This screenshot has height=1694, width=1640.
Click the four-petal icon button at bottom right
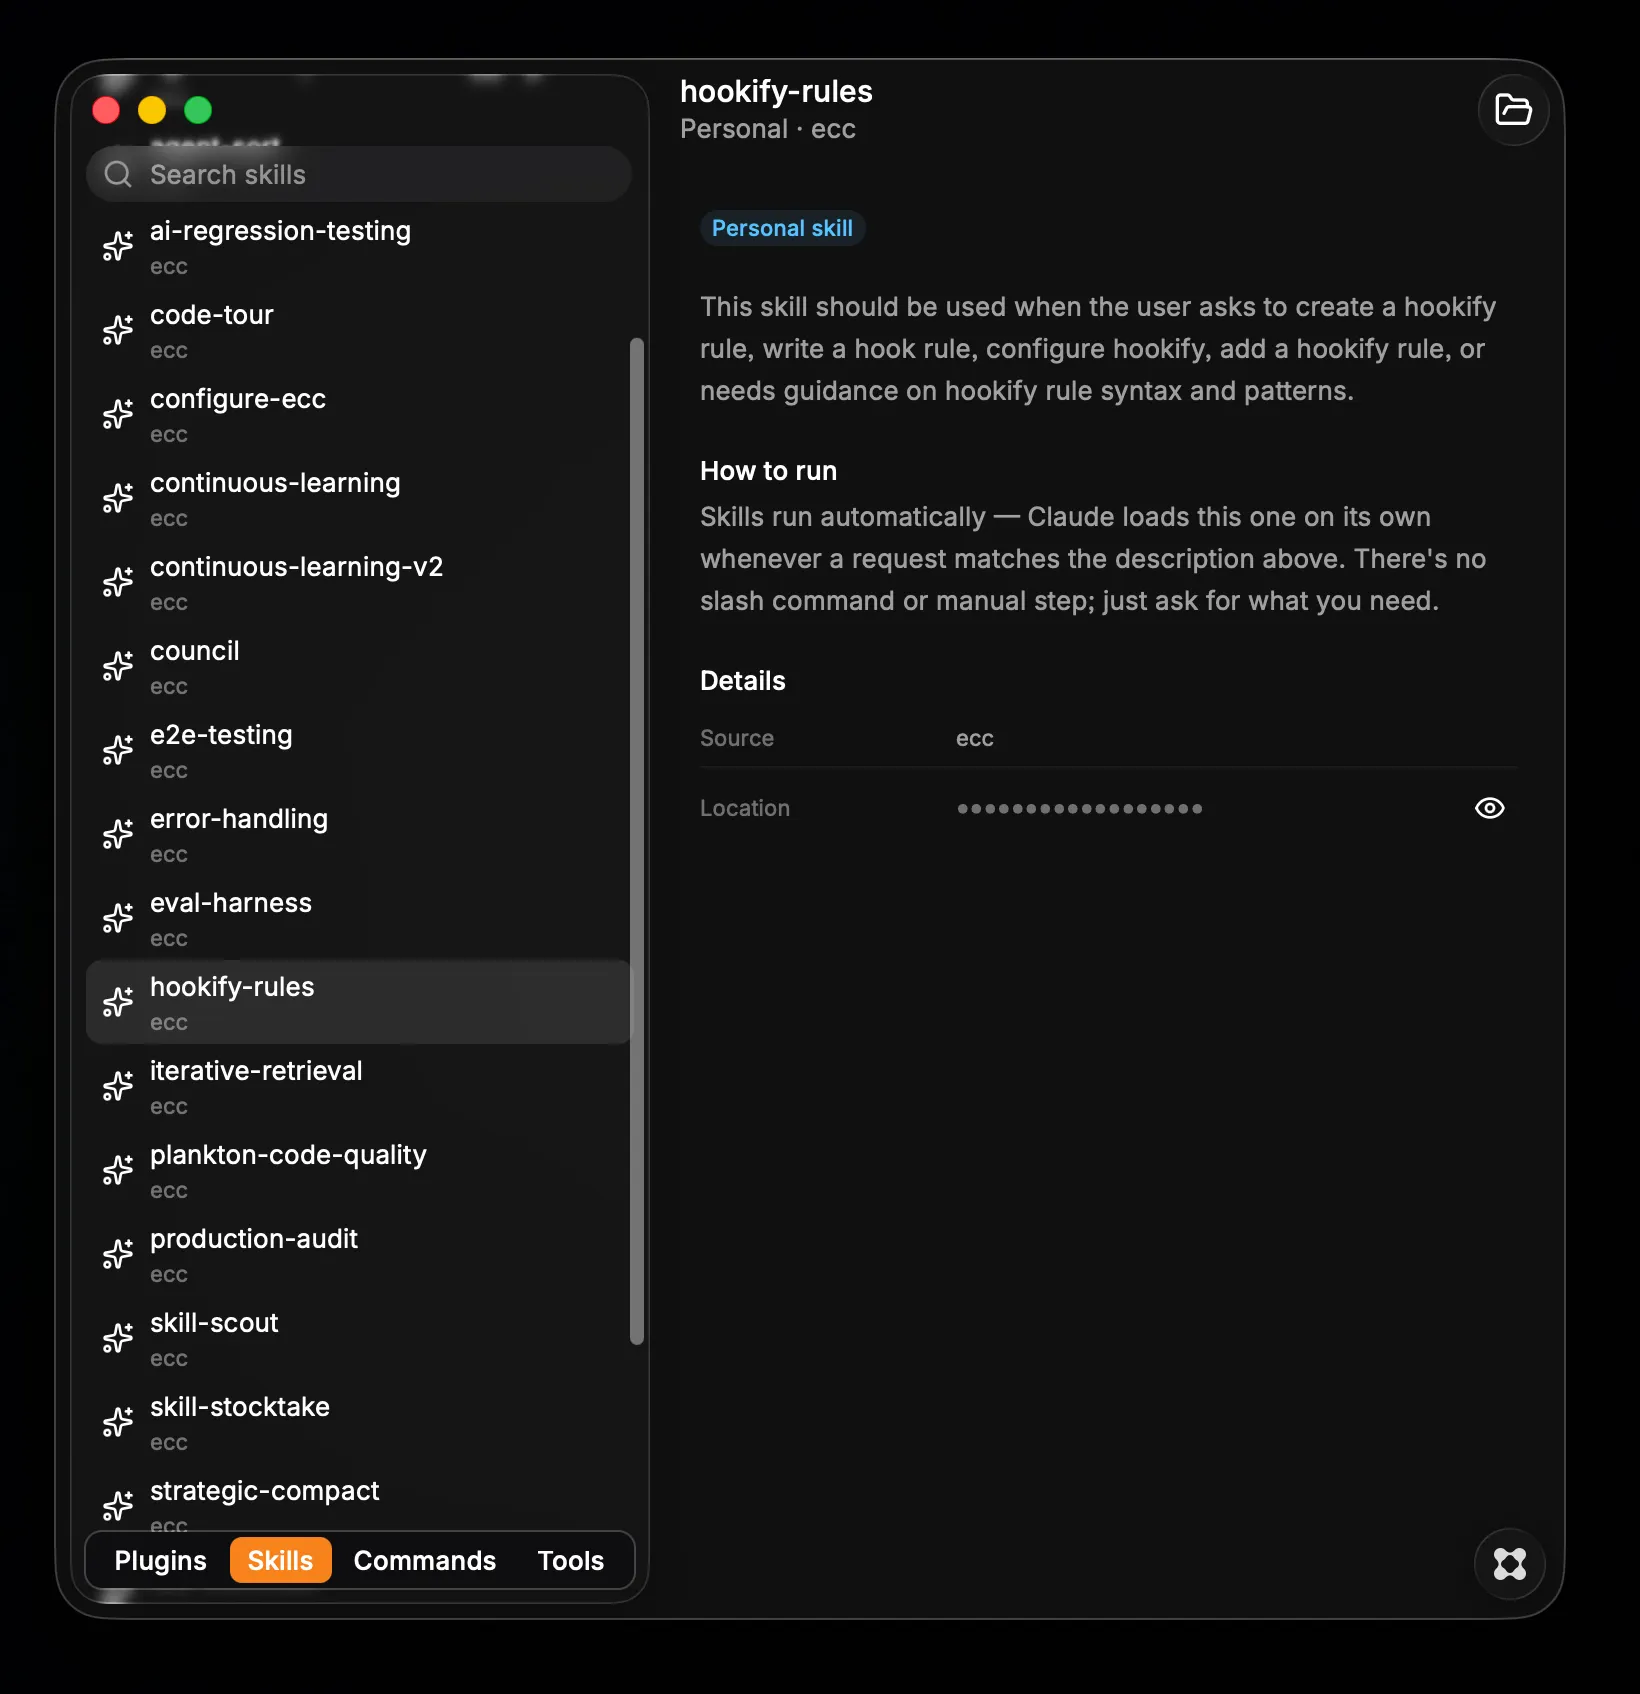coord(1509,1563)
